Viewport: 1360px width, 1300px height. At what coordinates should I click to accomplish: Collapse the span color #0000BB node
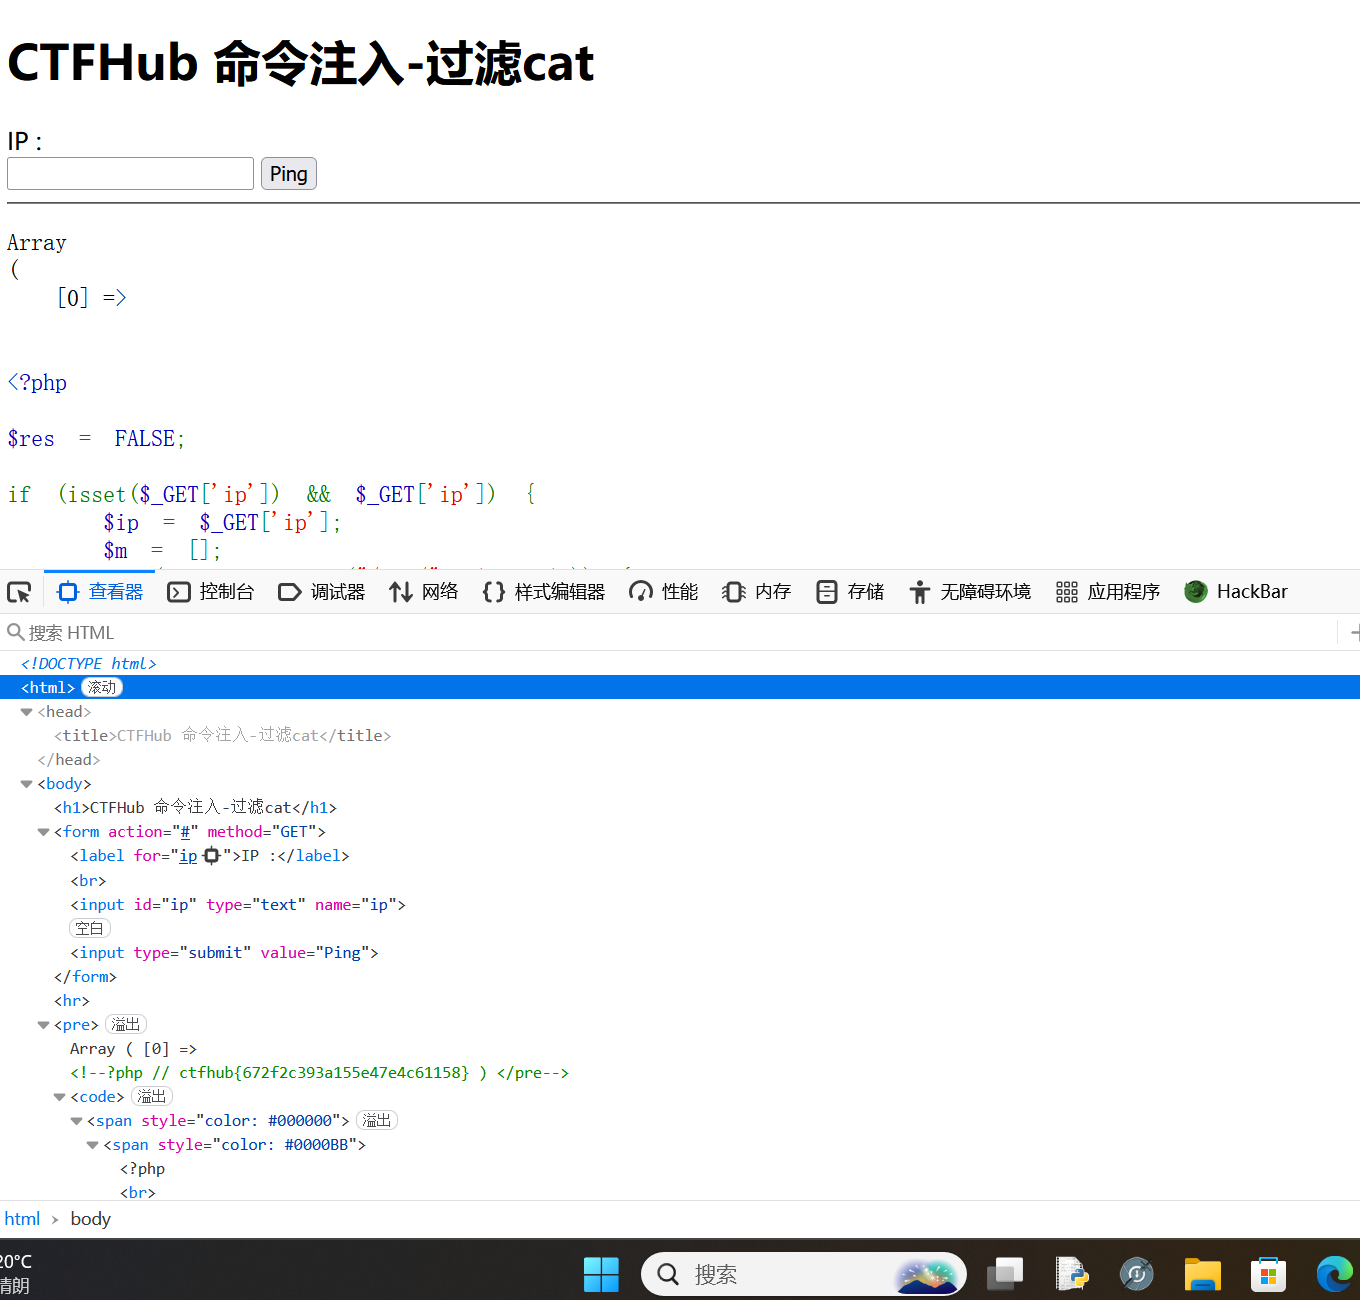coord(92,1145)
